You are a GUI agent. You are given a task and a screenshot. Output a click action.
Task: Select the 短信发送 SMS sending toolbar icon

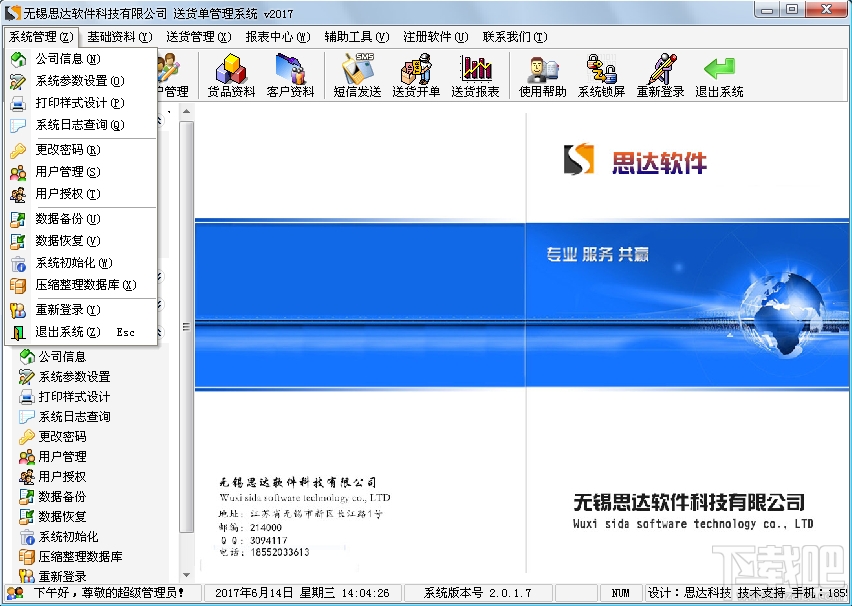coord(356,73)
